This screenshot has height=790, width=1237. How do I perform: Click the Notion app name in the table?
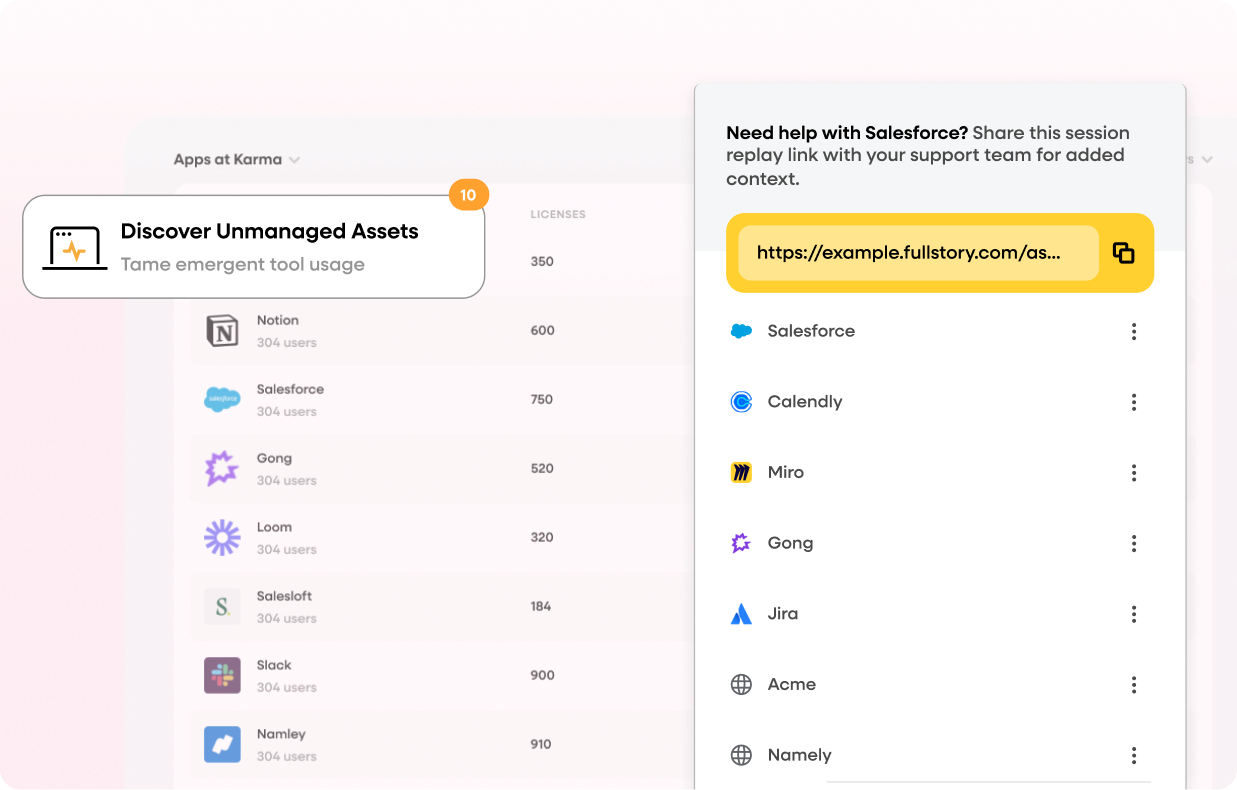click(278, 320)
